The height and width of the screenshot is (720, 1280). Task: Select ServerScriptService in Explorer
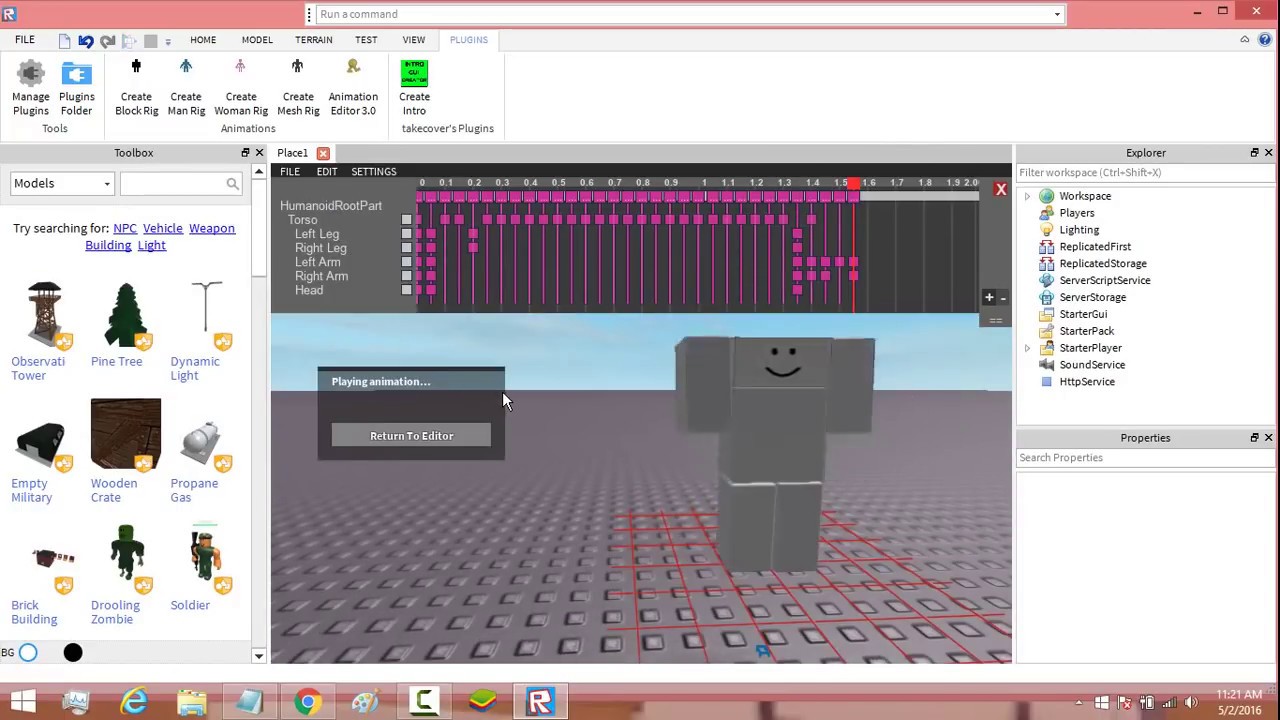tap(1105, 280)
